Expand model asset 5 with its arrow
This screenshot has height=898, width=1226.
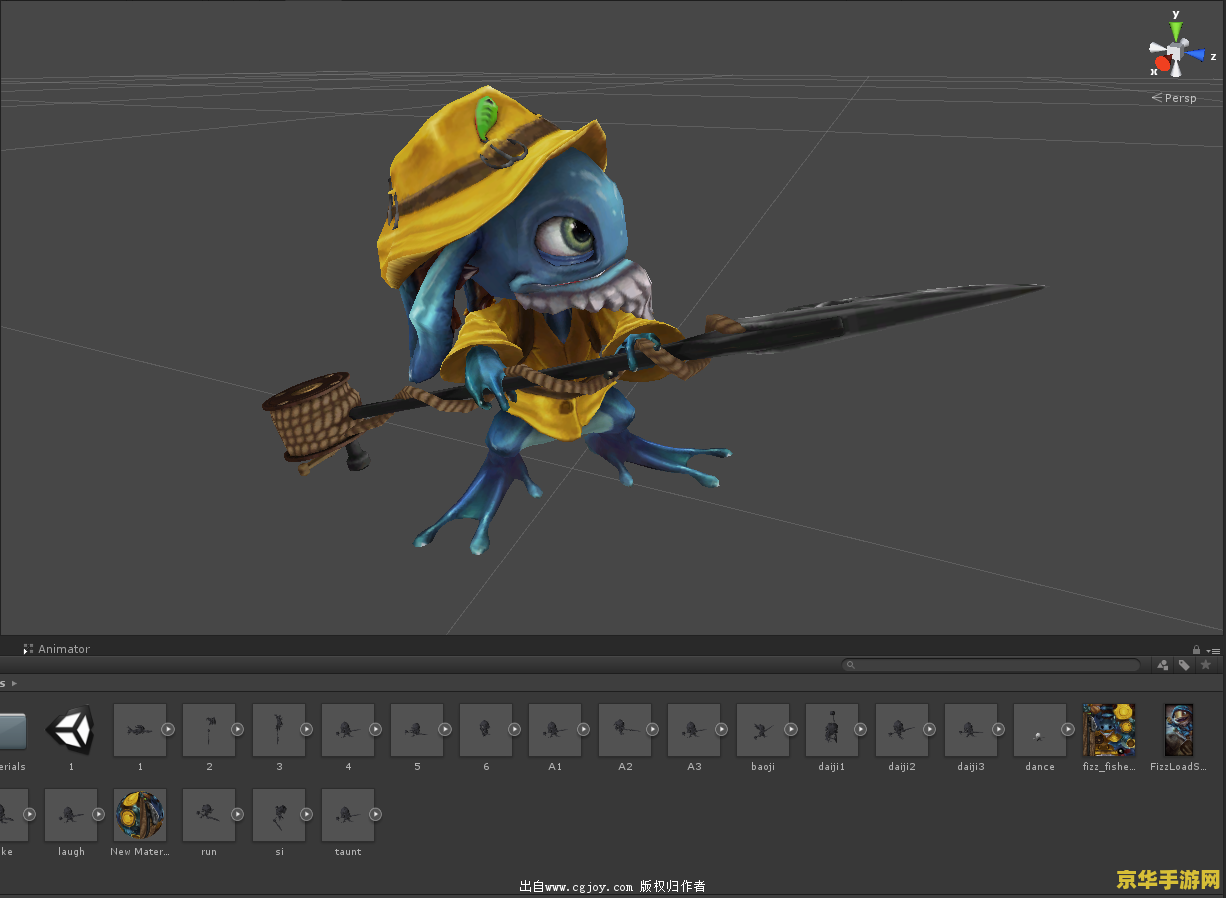pos(445,729)
